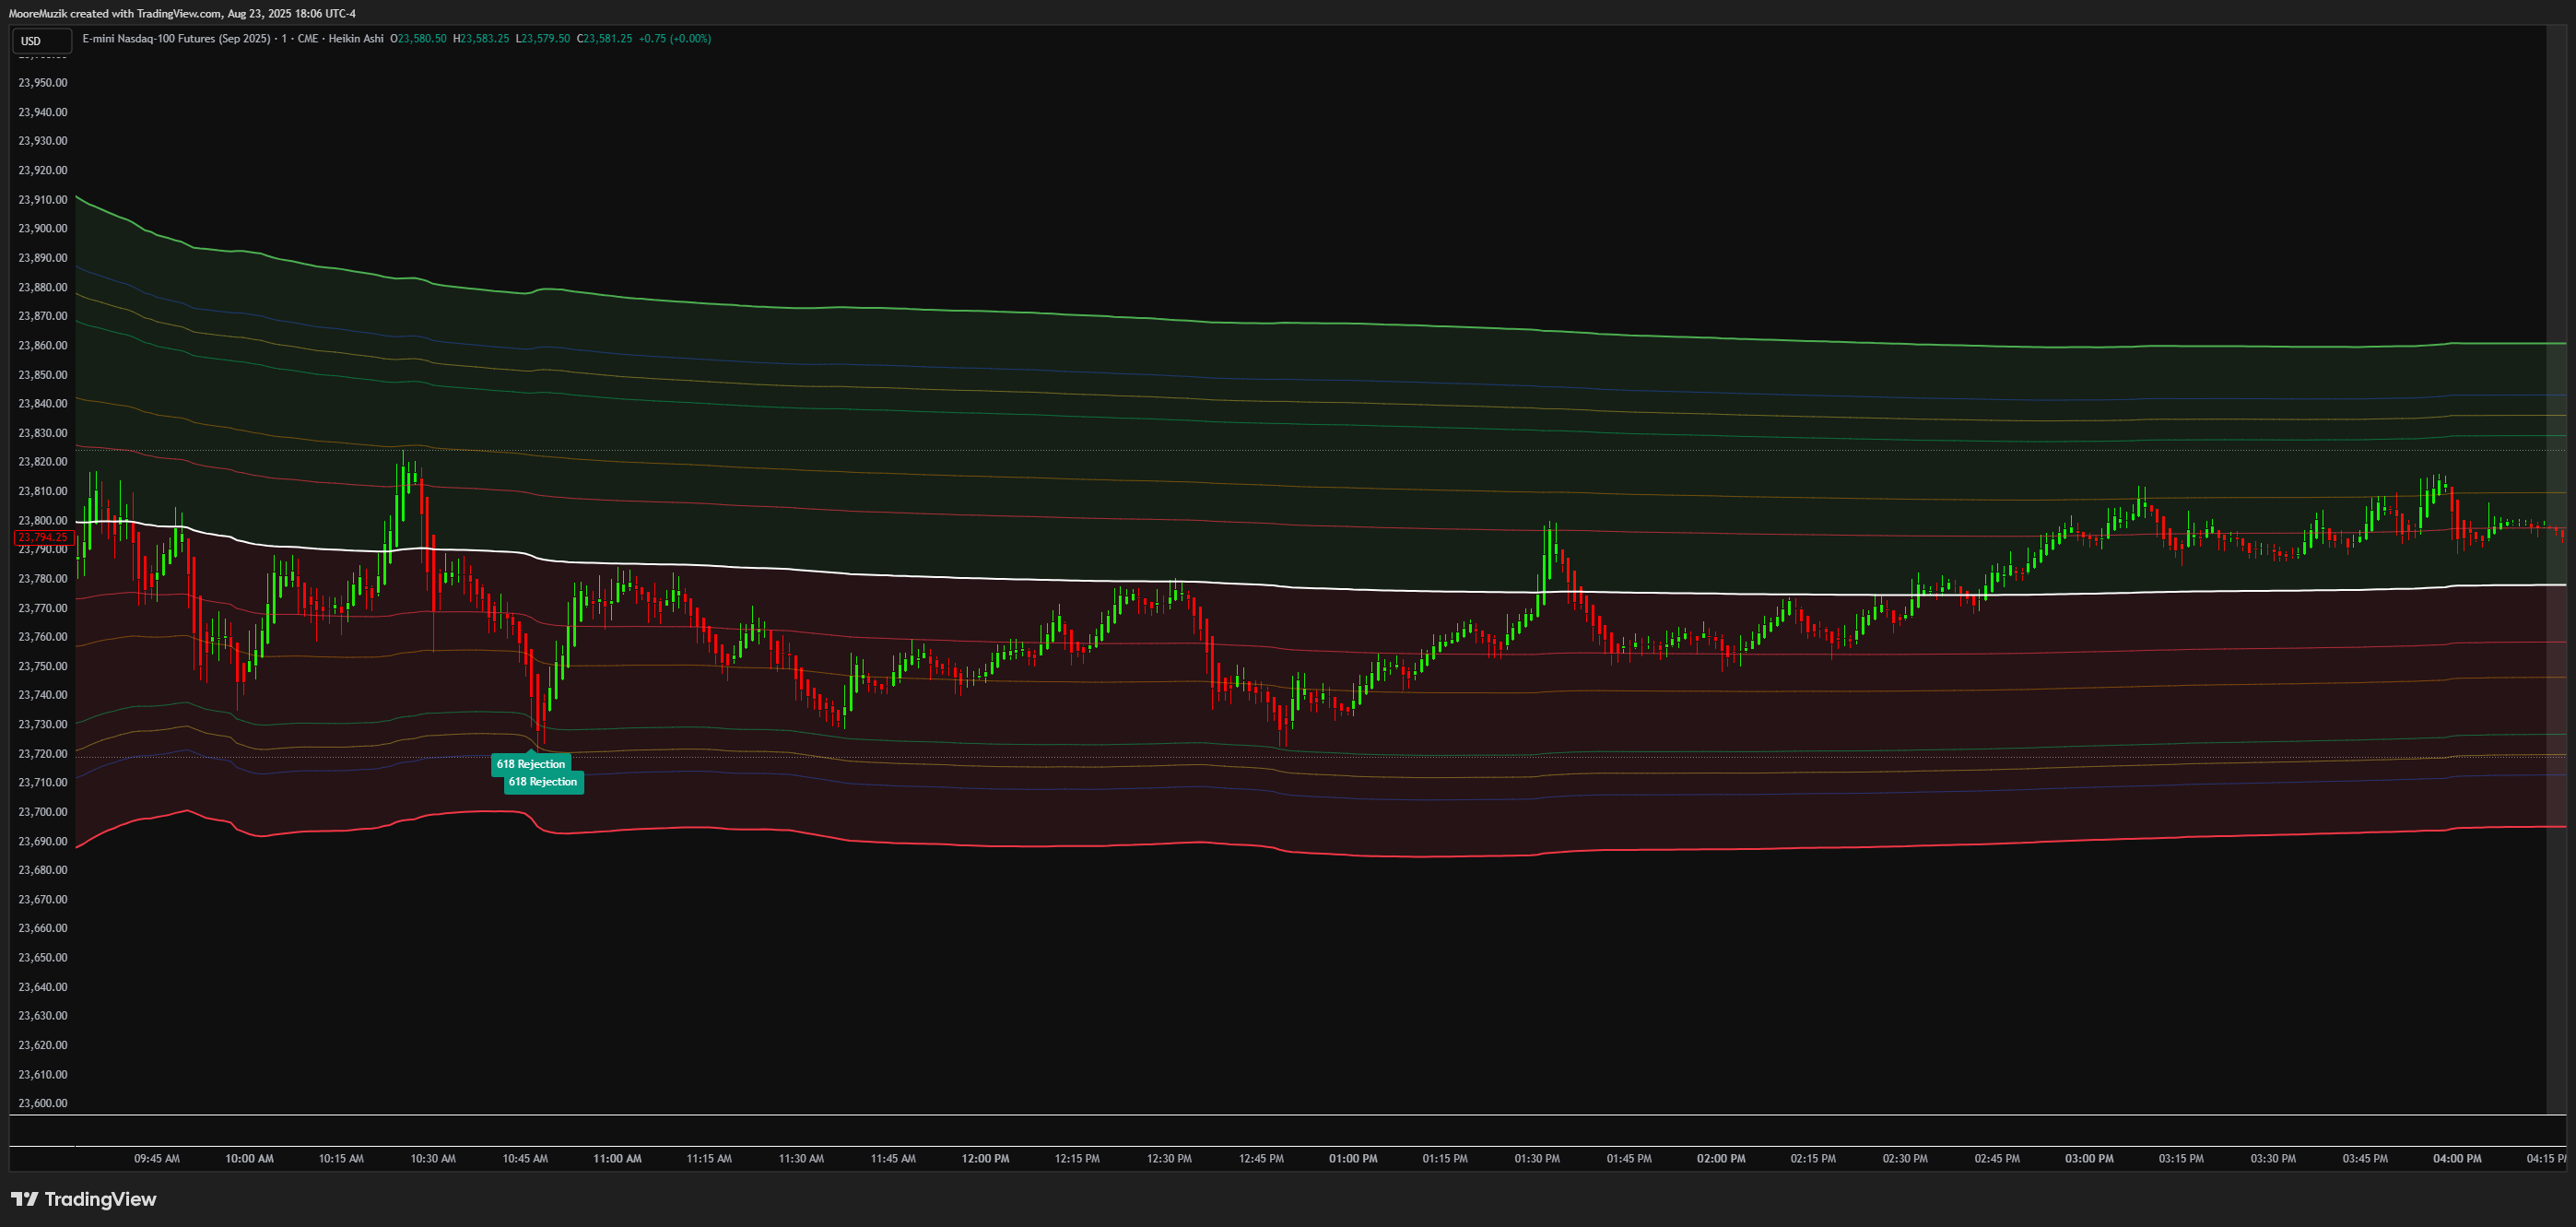
Task: Click the 23,700.00 price scale label
Action: pos(43,812)
